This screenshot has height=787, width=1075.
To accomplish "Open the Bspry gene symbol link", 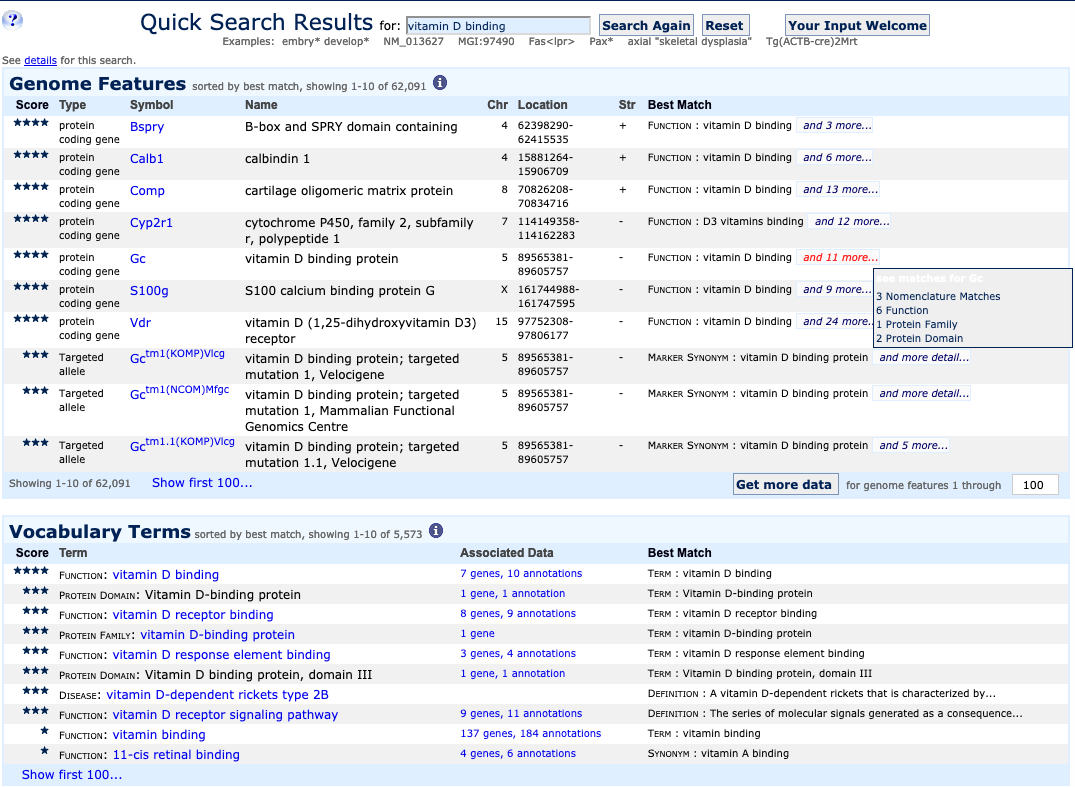I will 147,127.
